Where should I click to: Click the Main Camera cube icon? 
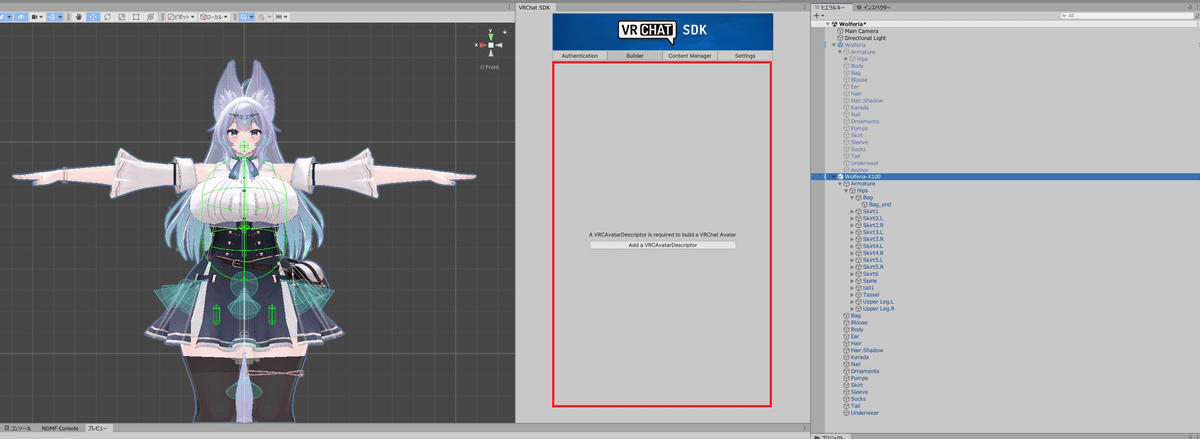tap(840, 31)
